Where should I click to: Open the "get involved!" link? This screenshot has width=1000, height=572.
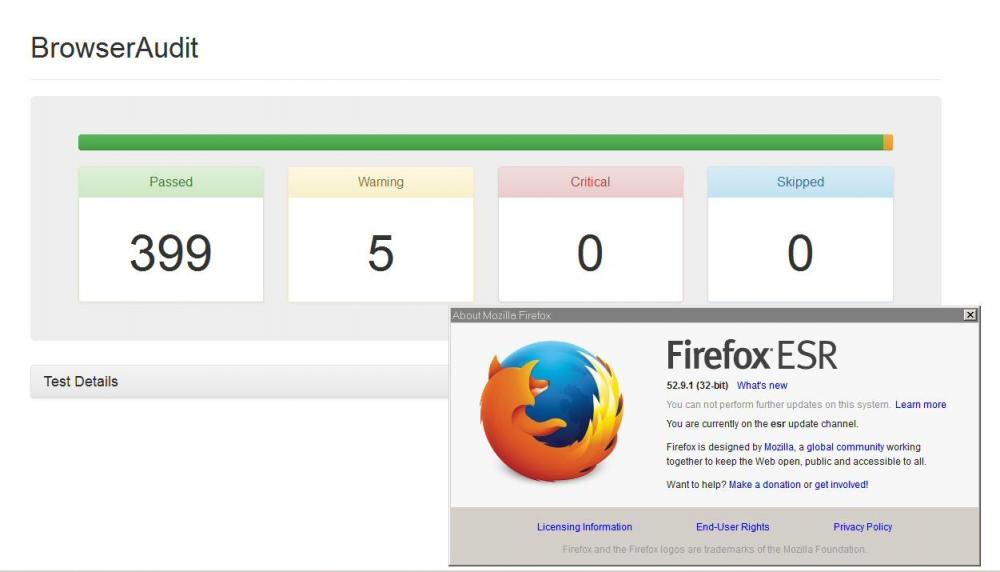click(x=841, y=485)
